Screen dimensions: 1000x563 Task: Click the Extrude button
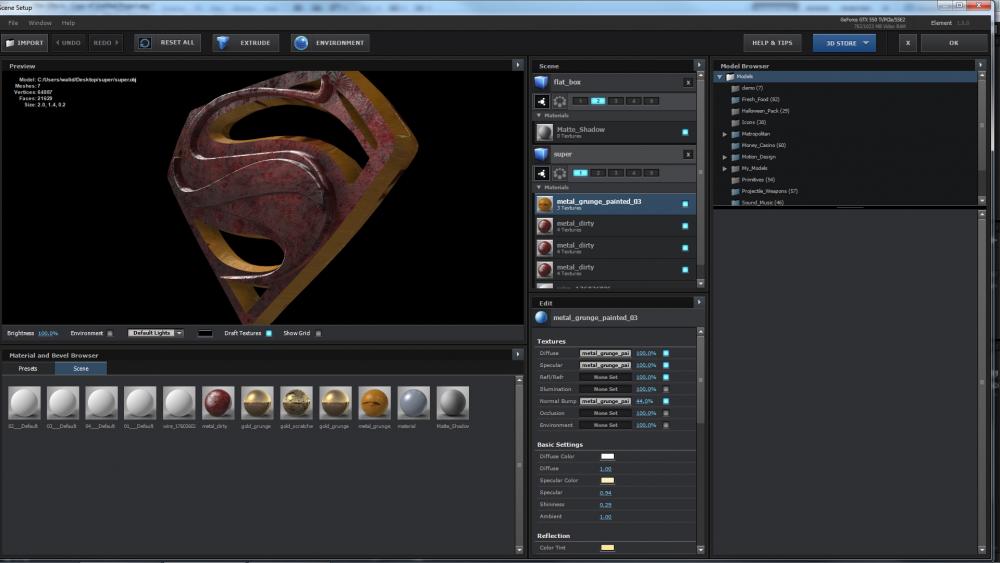246,43
